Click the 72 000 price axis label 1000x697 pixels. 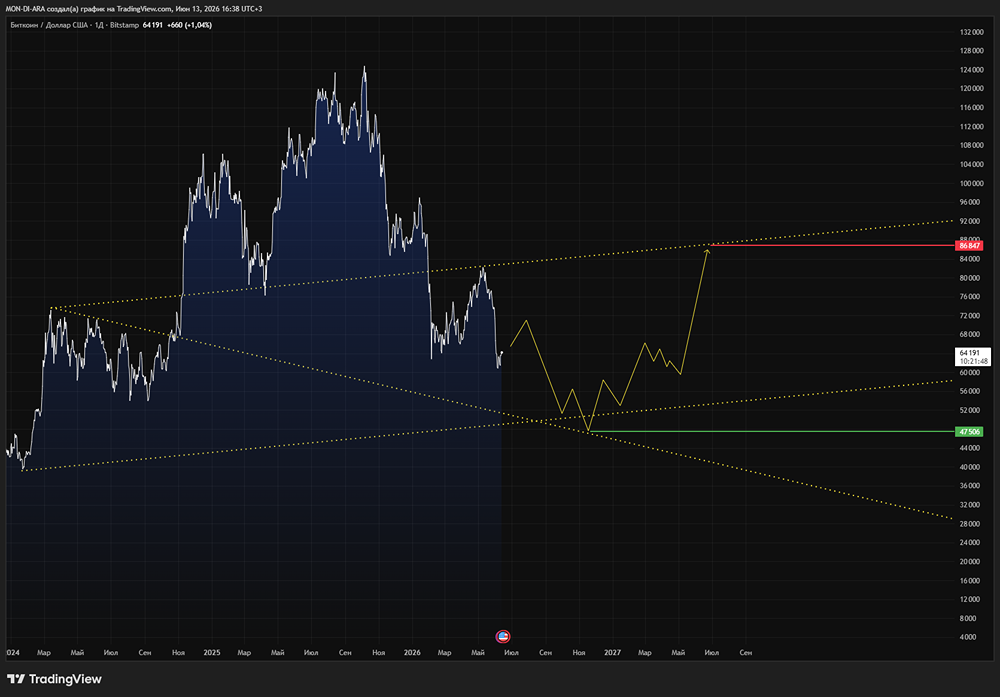click(969, 316)
